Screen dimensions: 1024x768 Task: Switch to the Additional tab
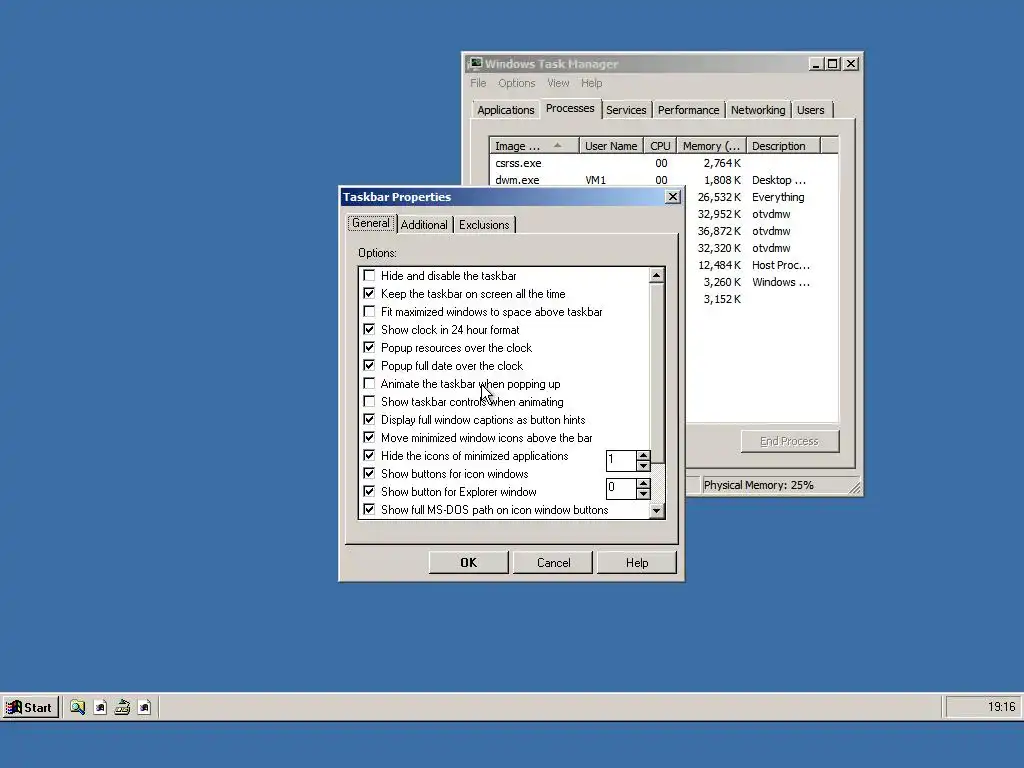pos(424,225)
